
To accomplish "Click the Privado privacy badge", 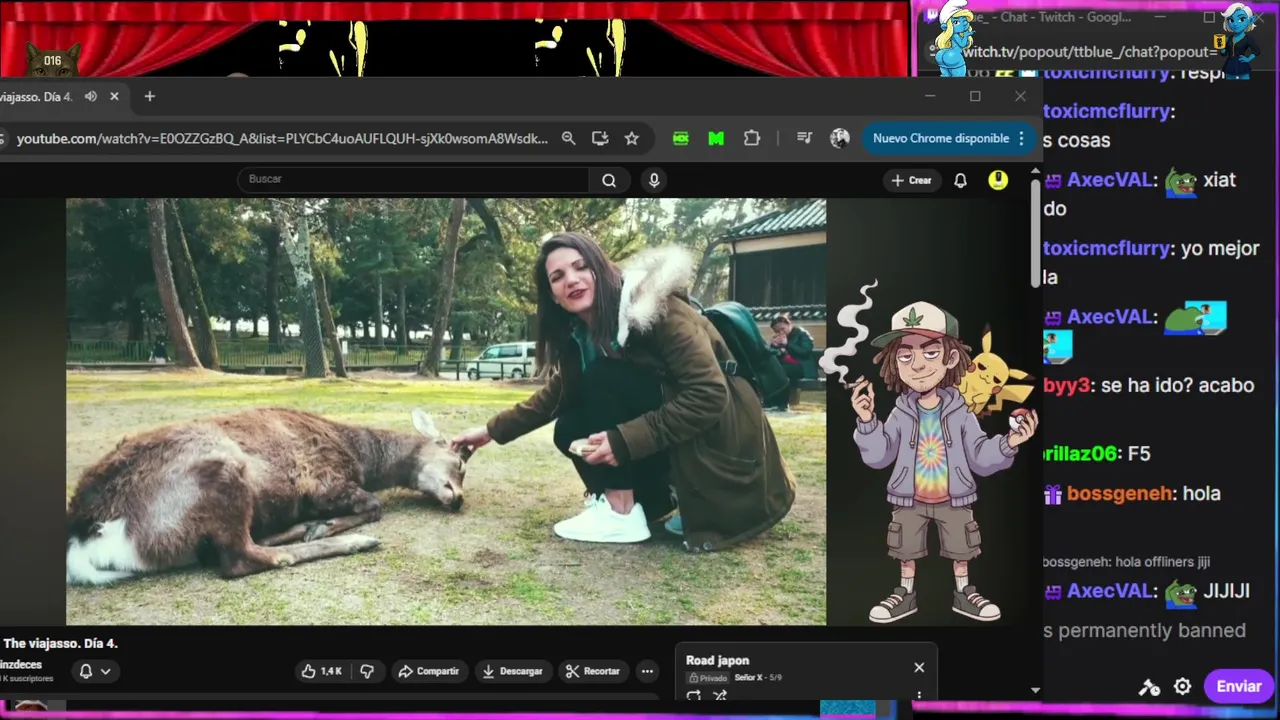I will (707, 678).
